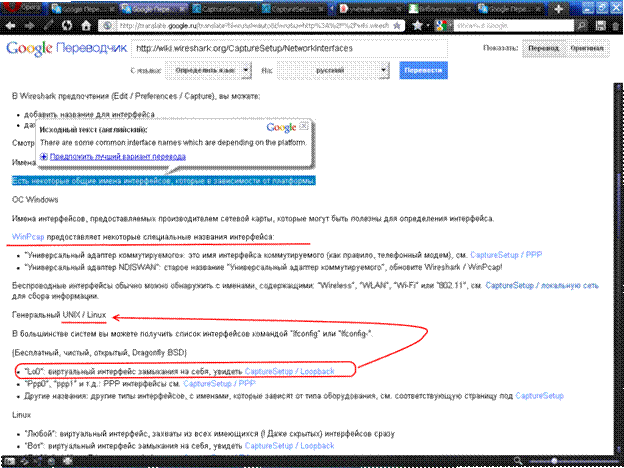The image size is (624, 468).
Task: Click the text добавить название для интерфейса
Action: point(89,115)
